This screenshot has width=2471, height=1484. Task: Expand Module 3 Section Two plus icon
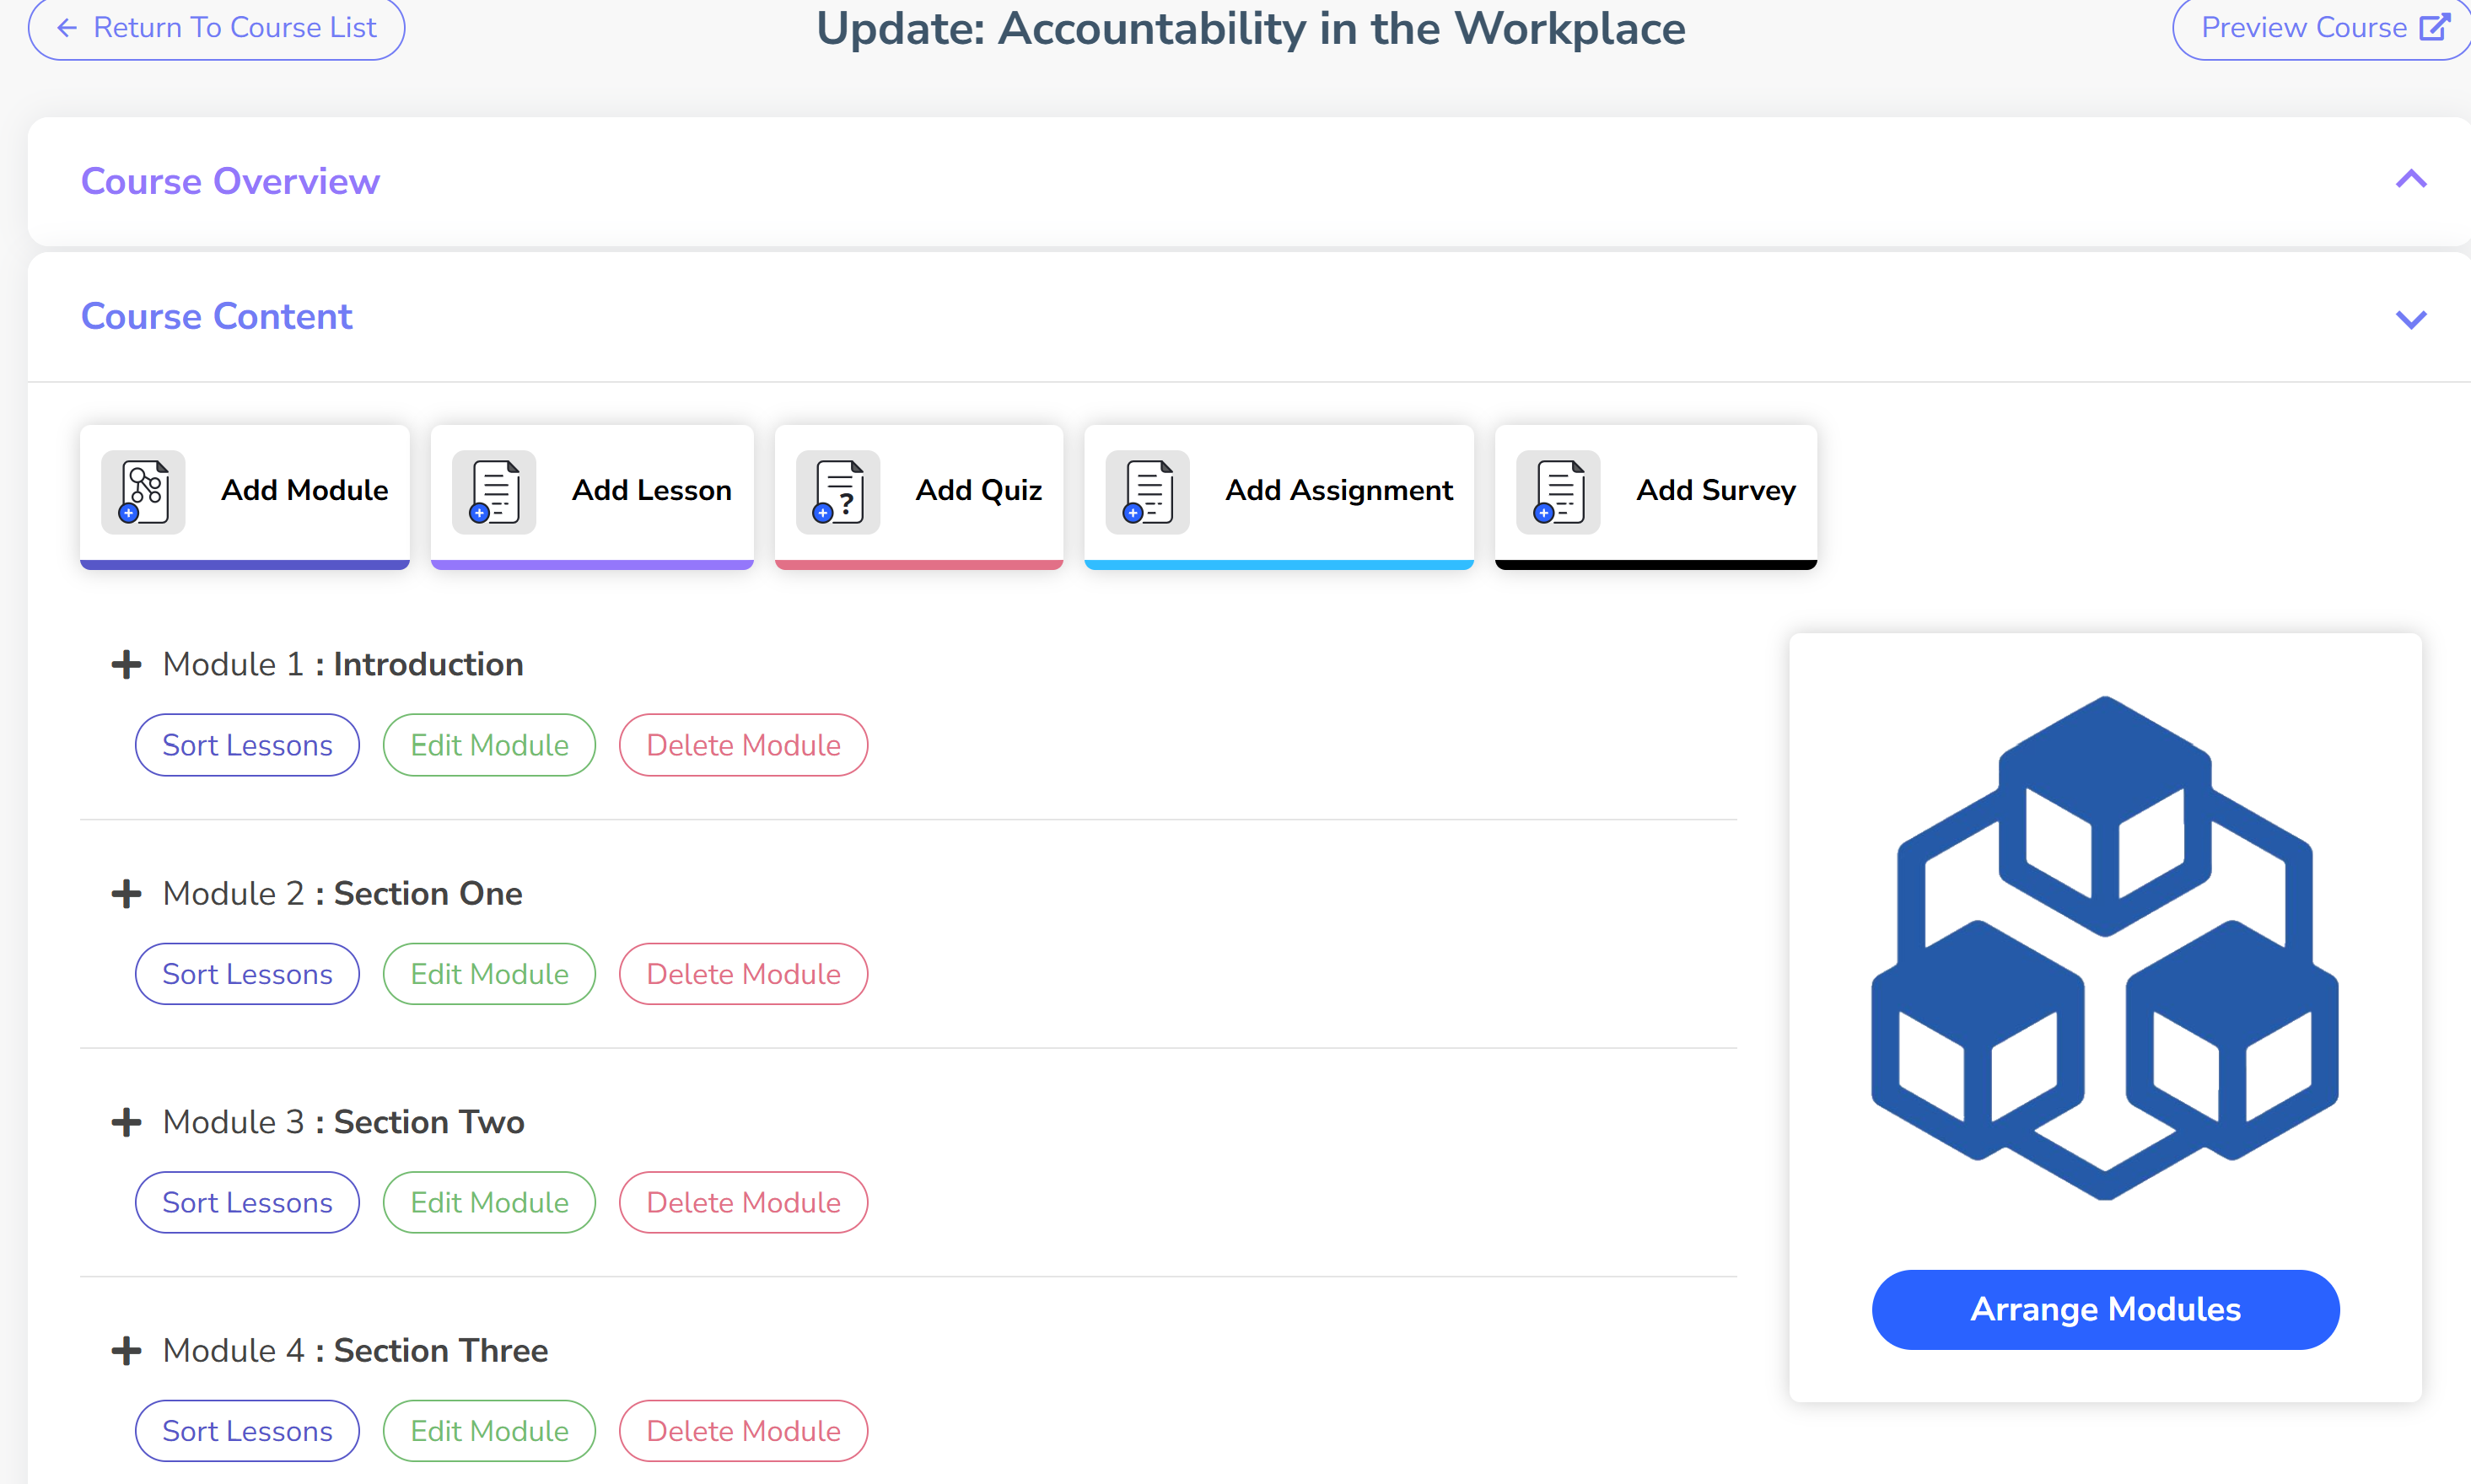point(126,1122)
